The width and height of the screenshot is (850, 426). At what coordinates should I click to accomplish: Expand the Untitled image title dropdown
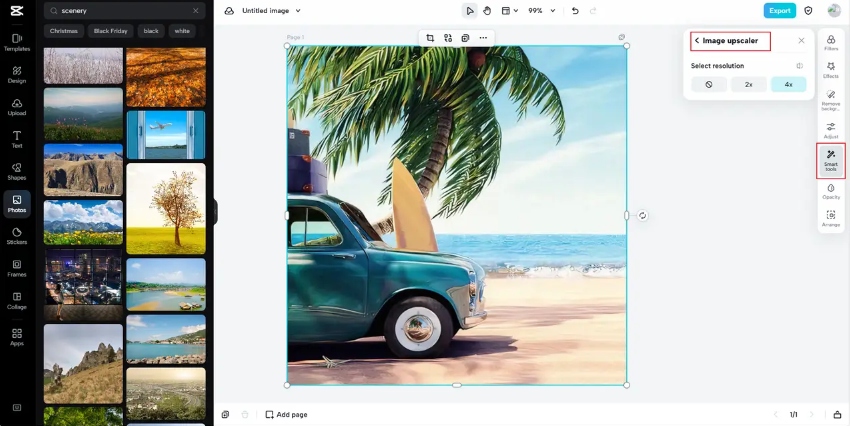[x=298, y=11]
